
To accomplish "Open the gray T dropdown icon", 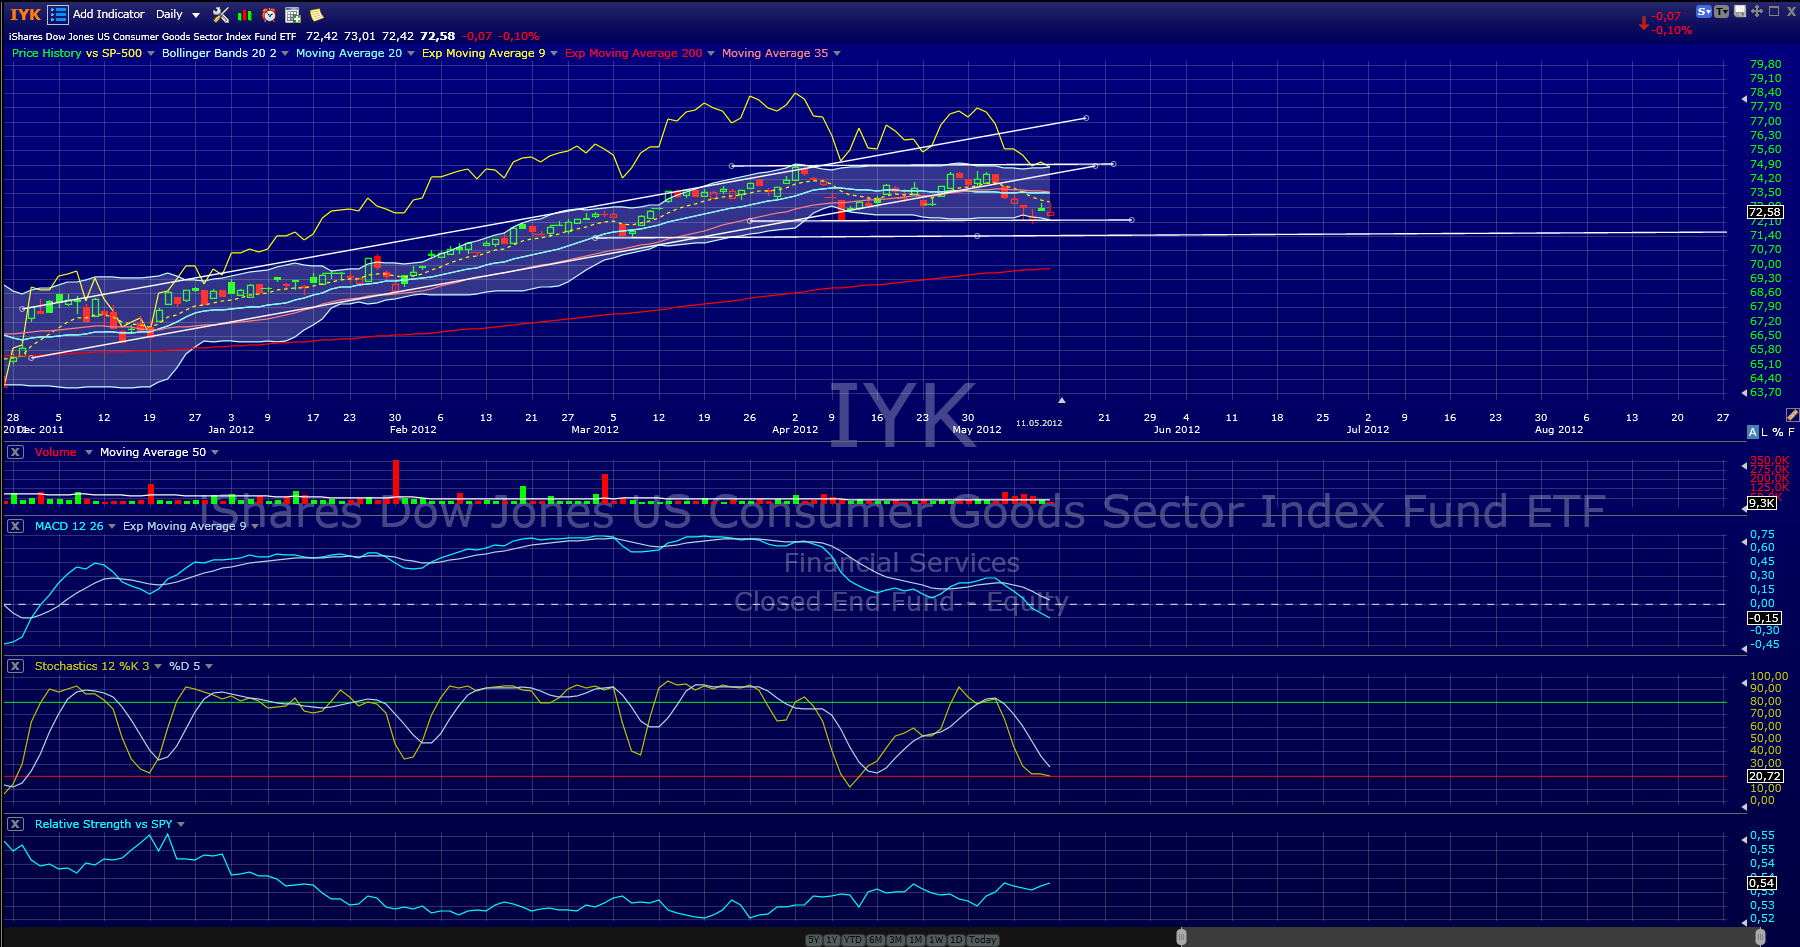I will pos(1722,12).
